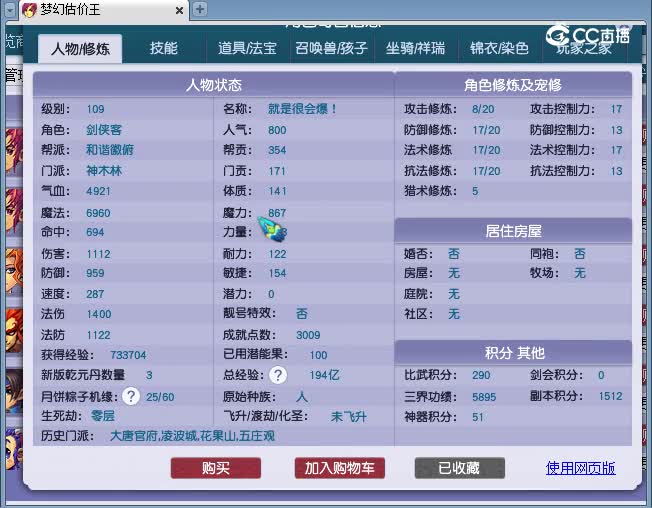This screenshot has height=508, width=652.
Task: Click the total experience value 194亿
Action: pyautogui.click(x=324, y=375)
